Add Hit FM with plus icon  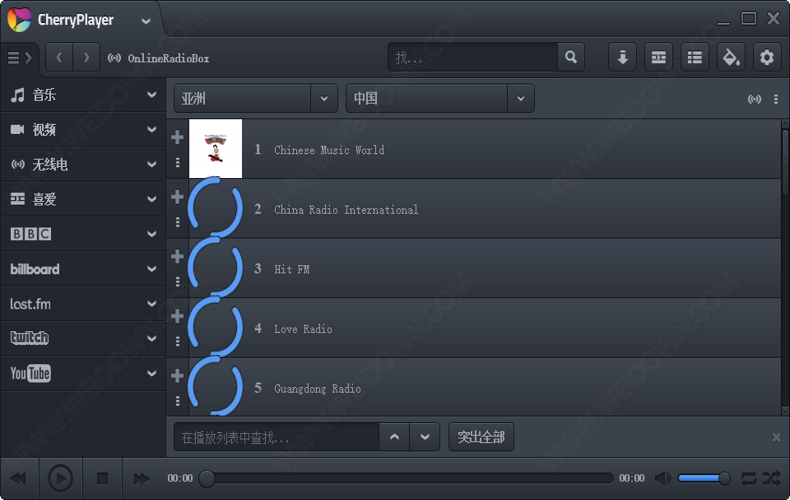[x=177, y=256]
